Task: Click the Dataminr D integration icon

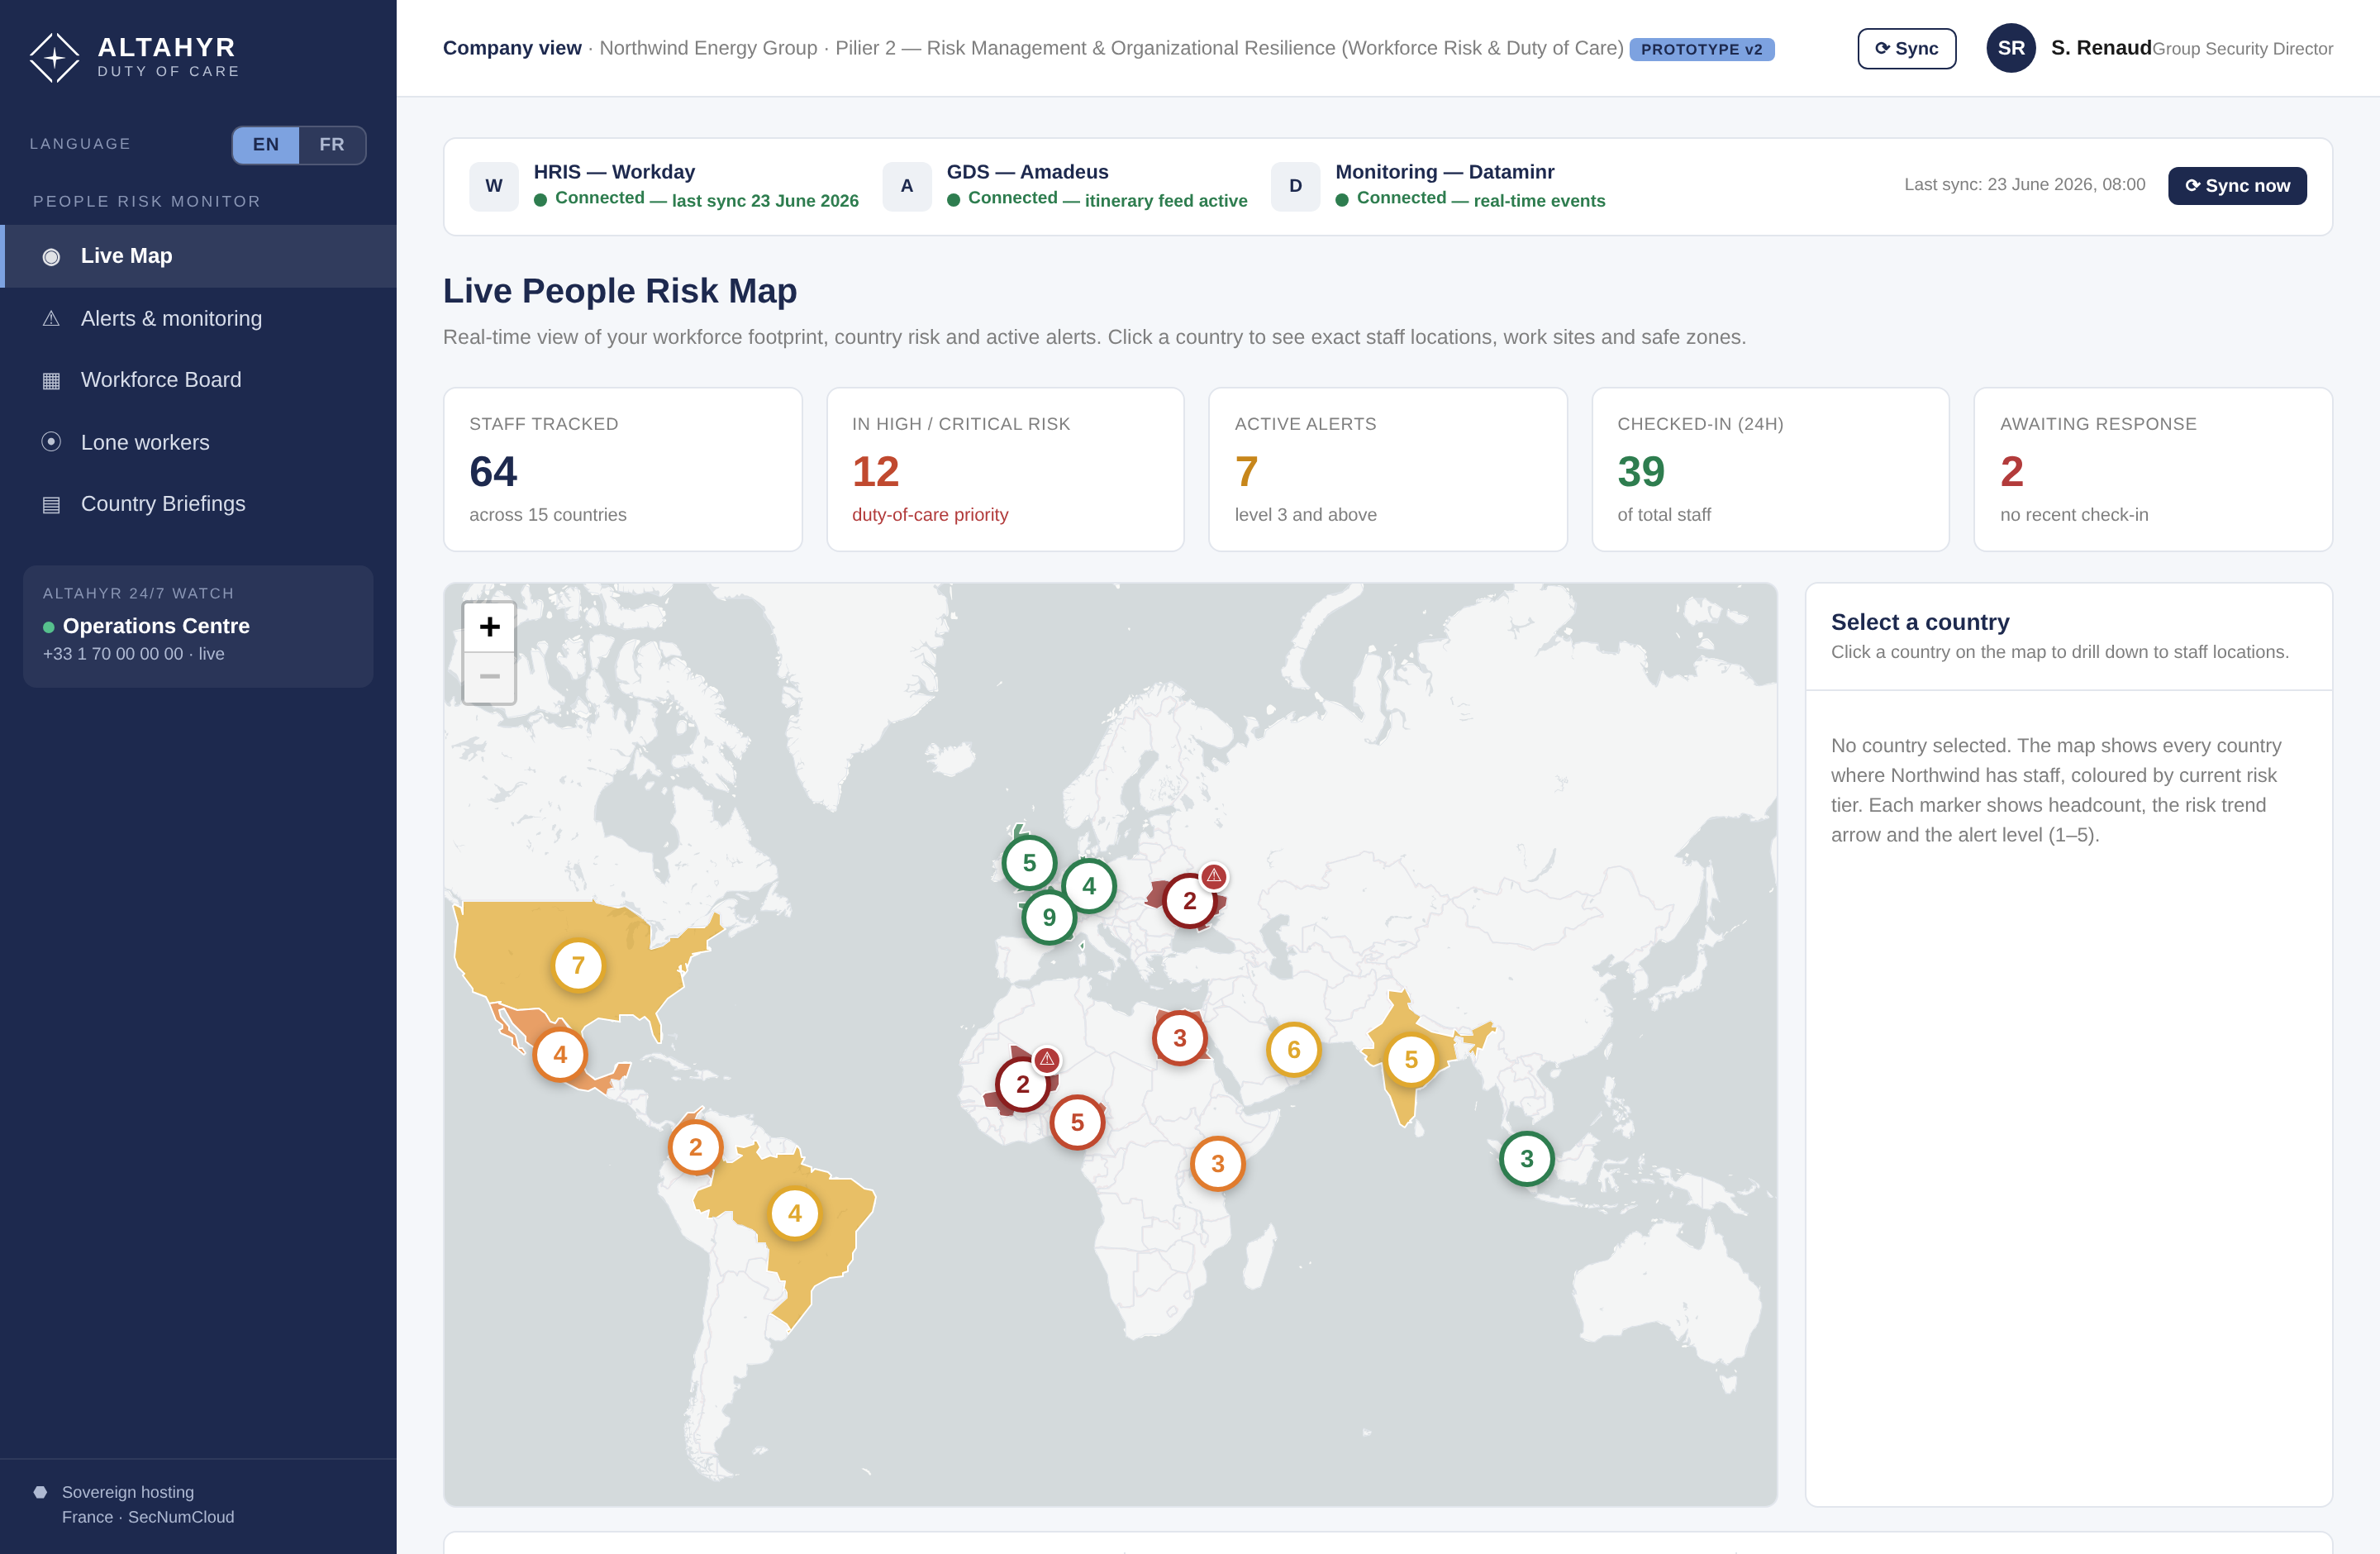Action: (1295, 186)
